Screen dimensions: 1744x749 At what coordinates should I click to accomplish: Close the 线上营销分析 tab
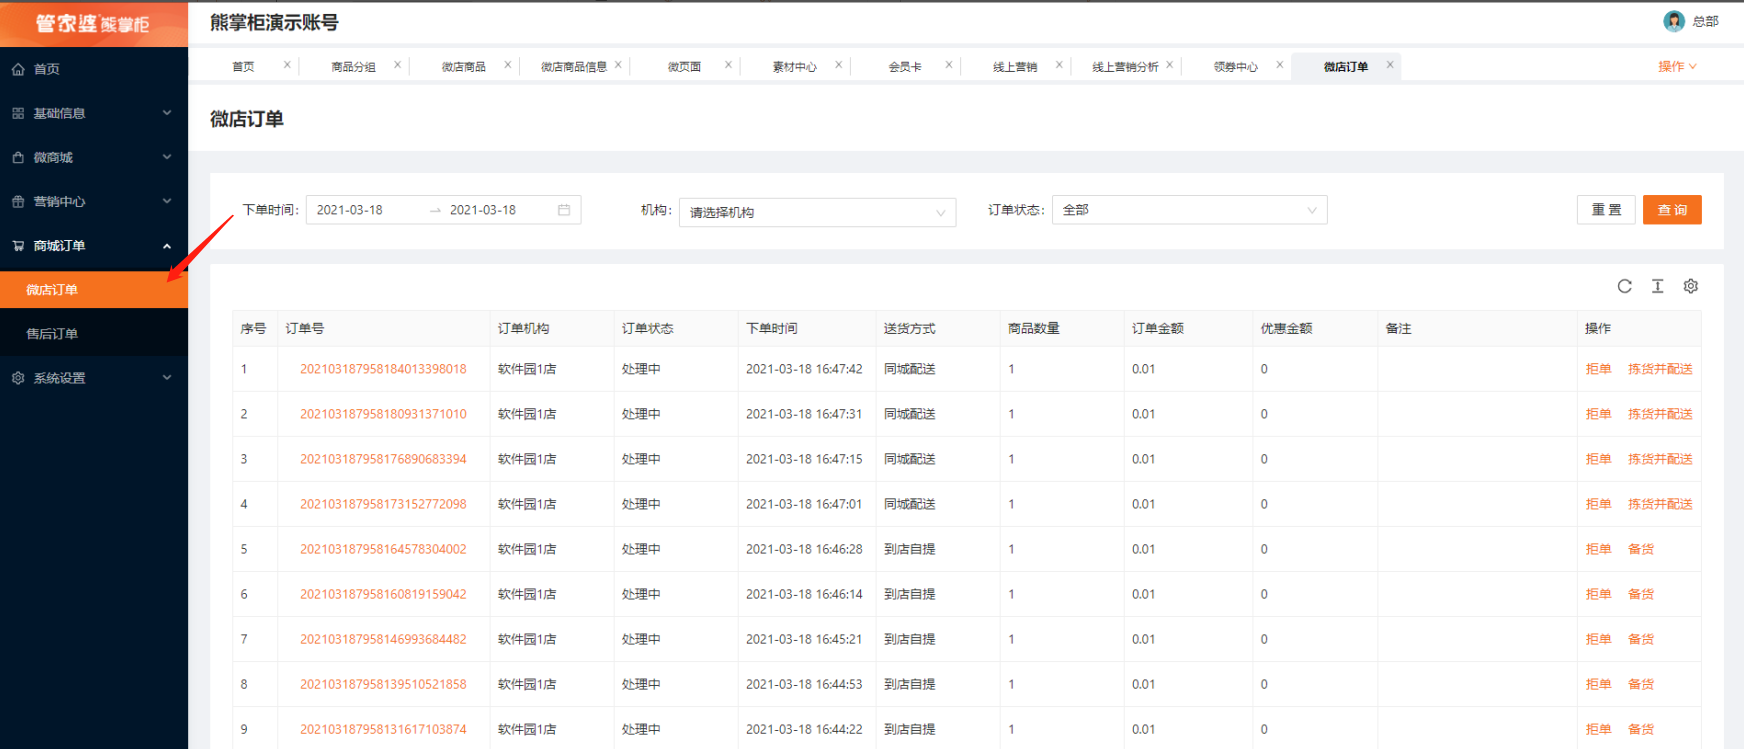tap(1169, 65)
